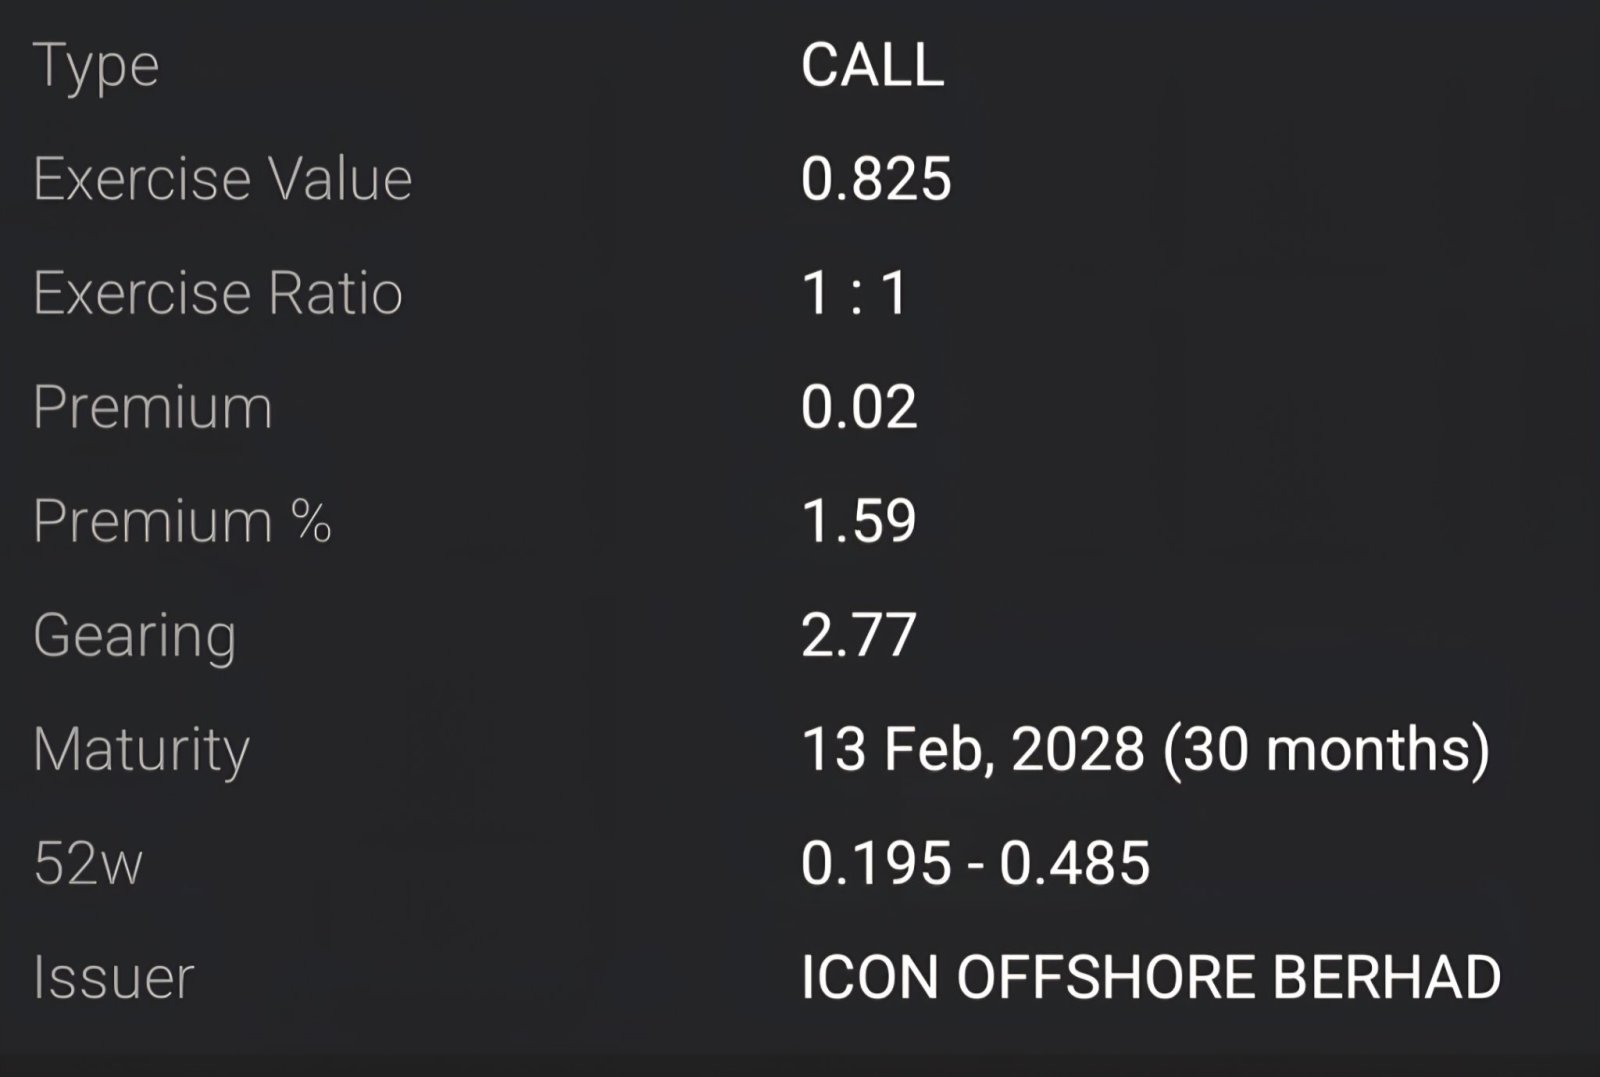
Task: Select the Exercise Ratio label
Action: [217, 294]
